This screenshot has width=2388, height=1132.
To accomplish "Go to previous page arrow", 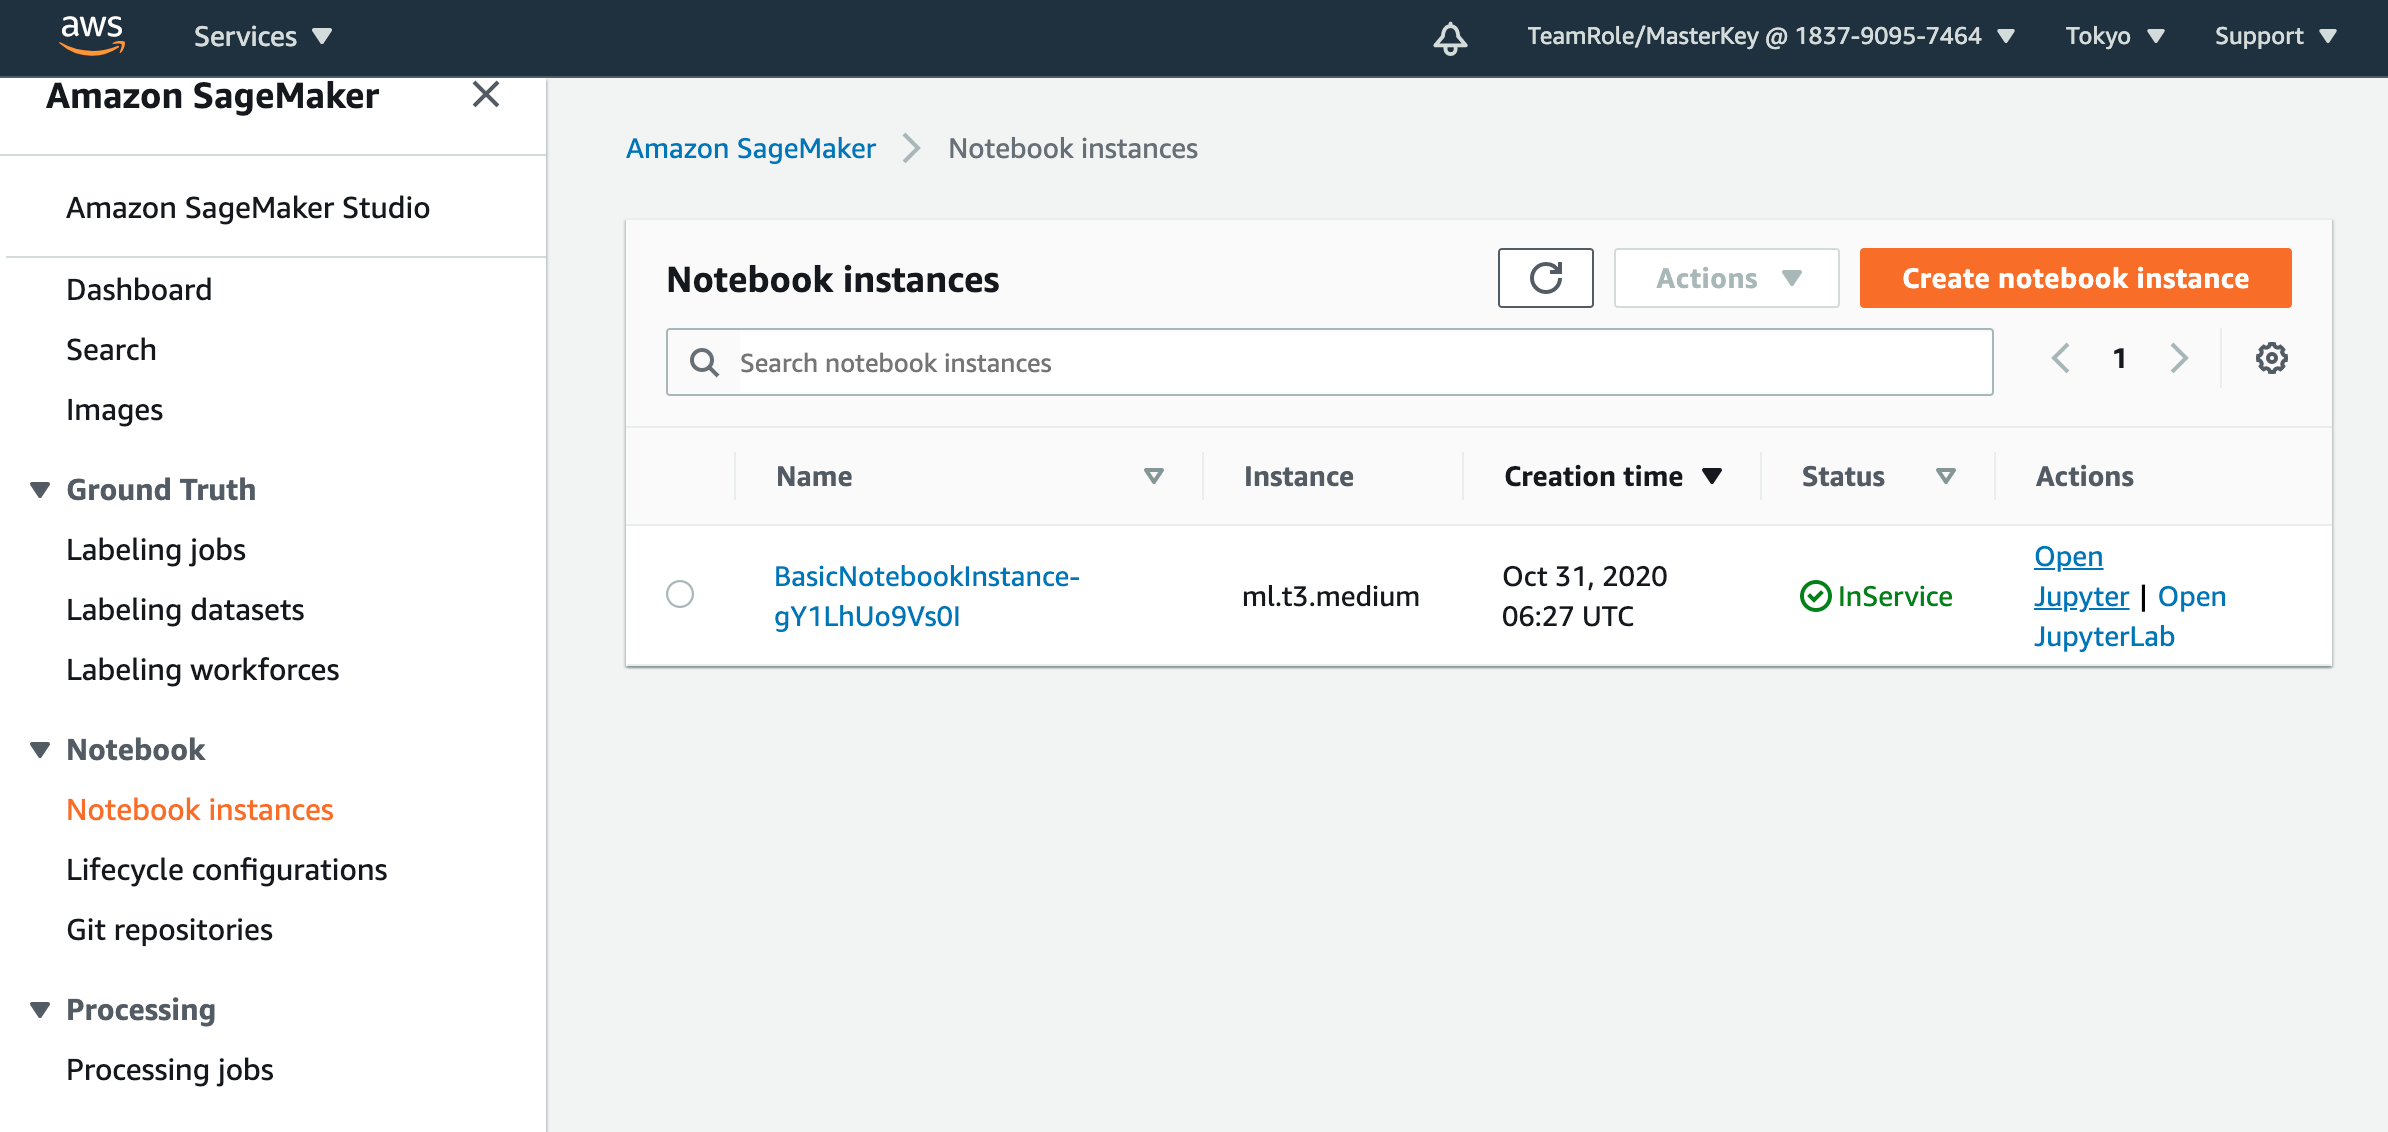I will click(x=2060, y=358).
